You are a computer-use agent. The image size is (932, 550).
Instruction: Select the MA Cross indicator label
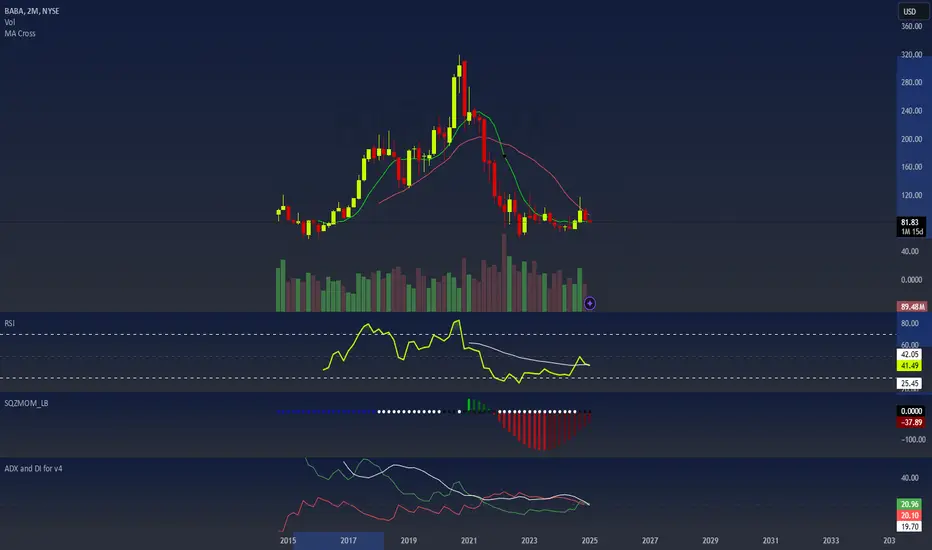(x=20, y=33)
